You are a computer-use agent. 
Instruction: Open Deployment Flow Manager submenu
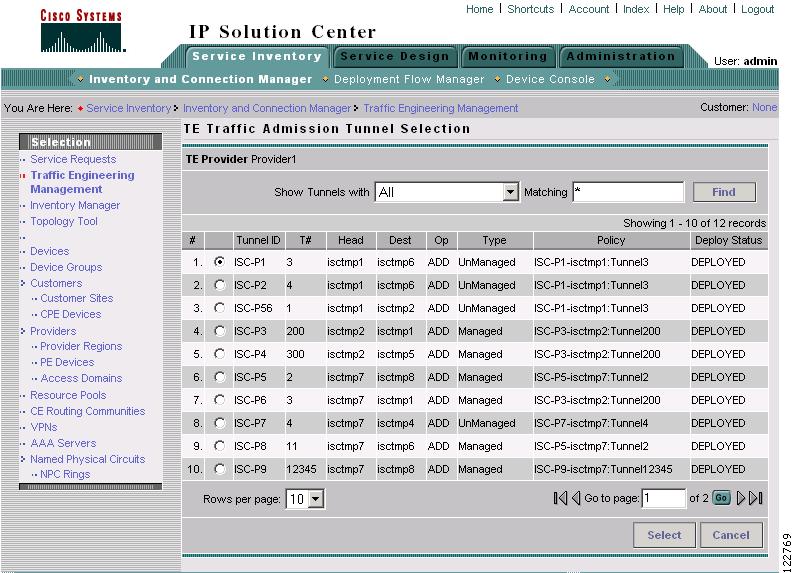(x=409, y=79)
